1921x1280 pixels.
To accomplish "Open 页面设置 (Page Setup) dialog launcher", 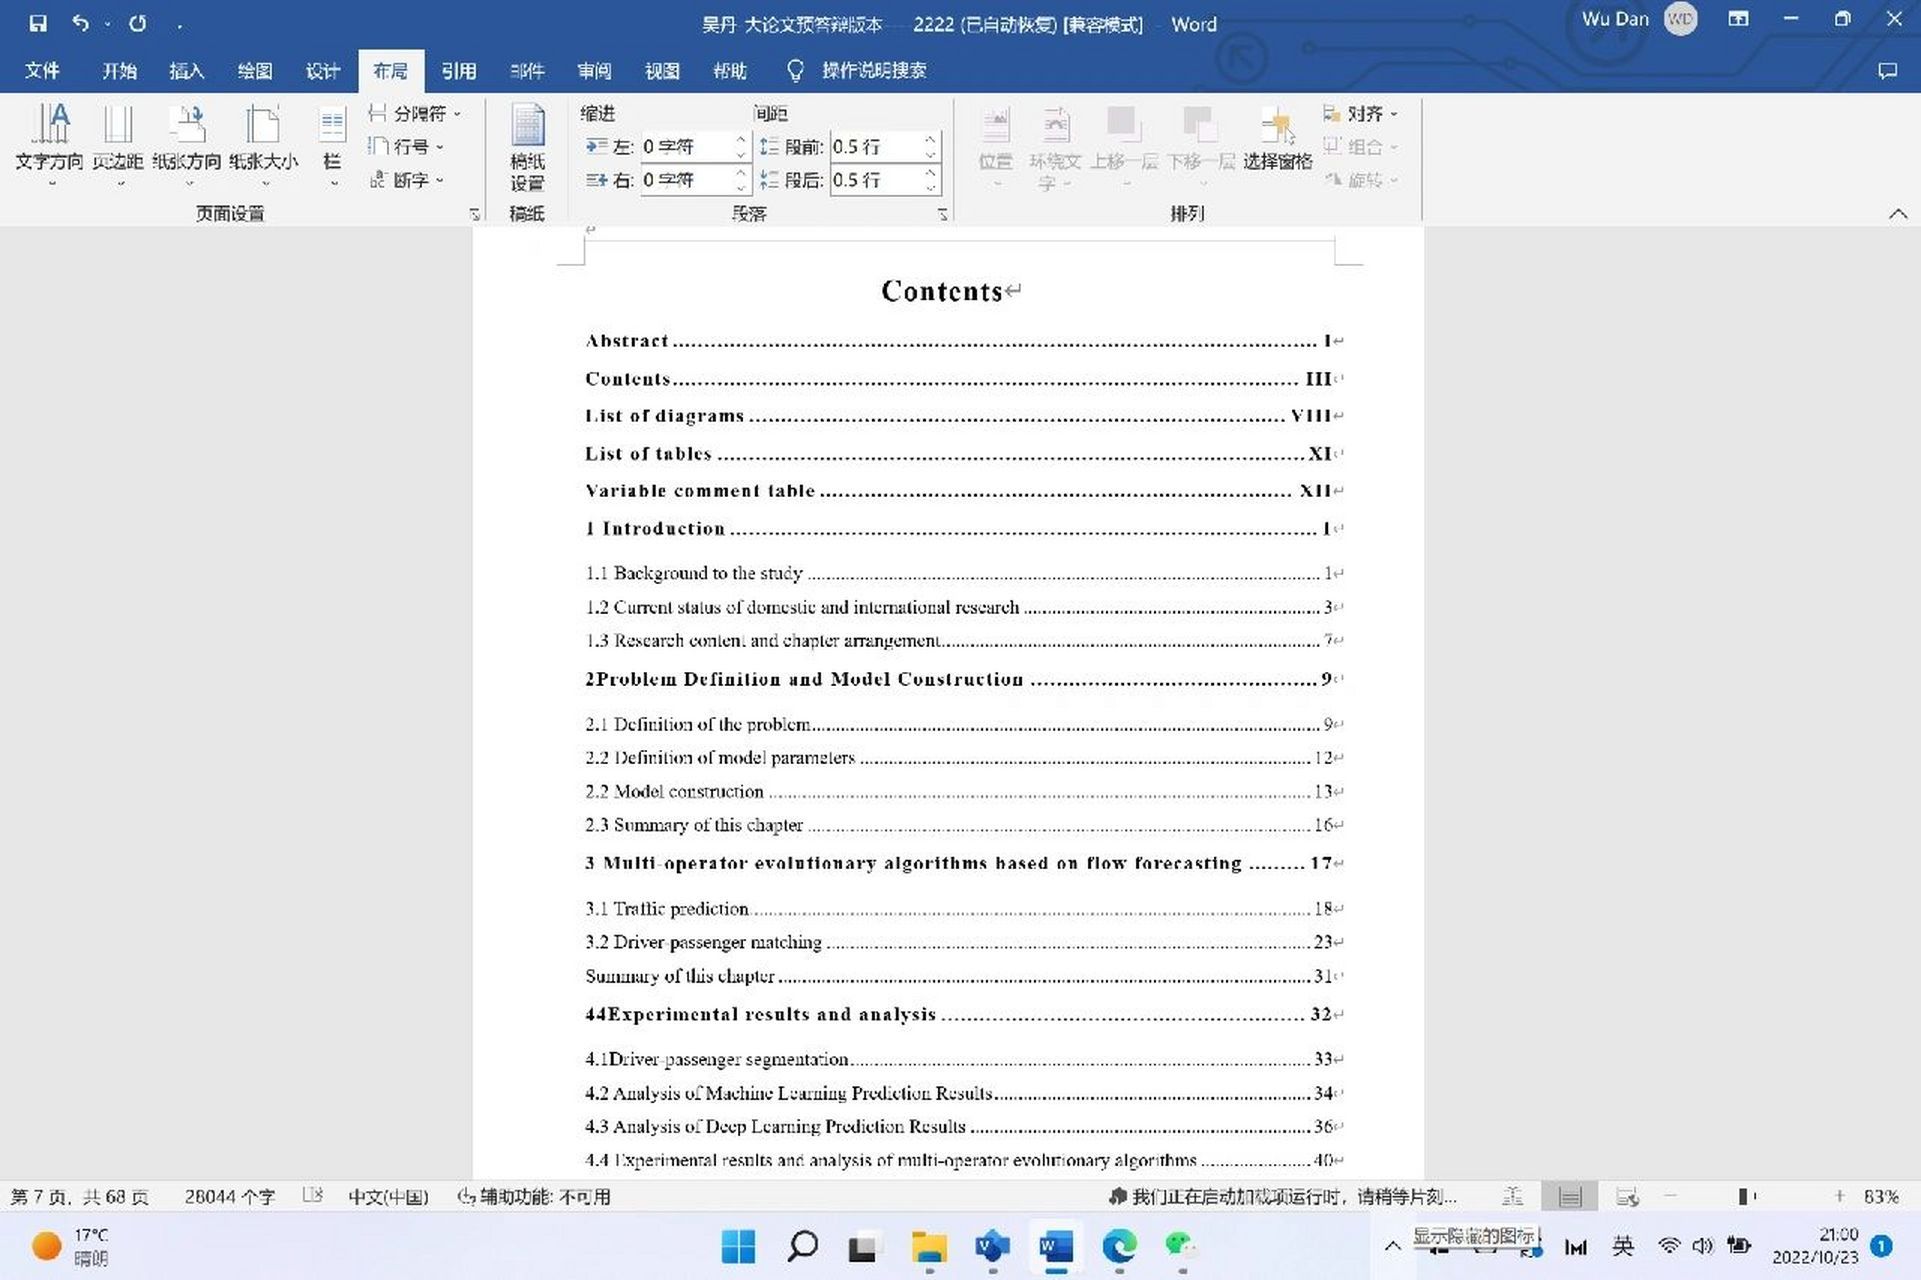I will pos(477,216).
